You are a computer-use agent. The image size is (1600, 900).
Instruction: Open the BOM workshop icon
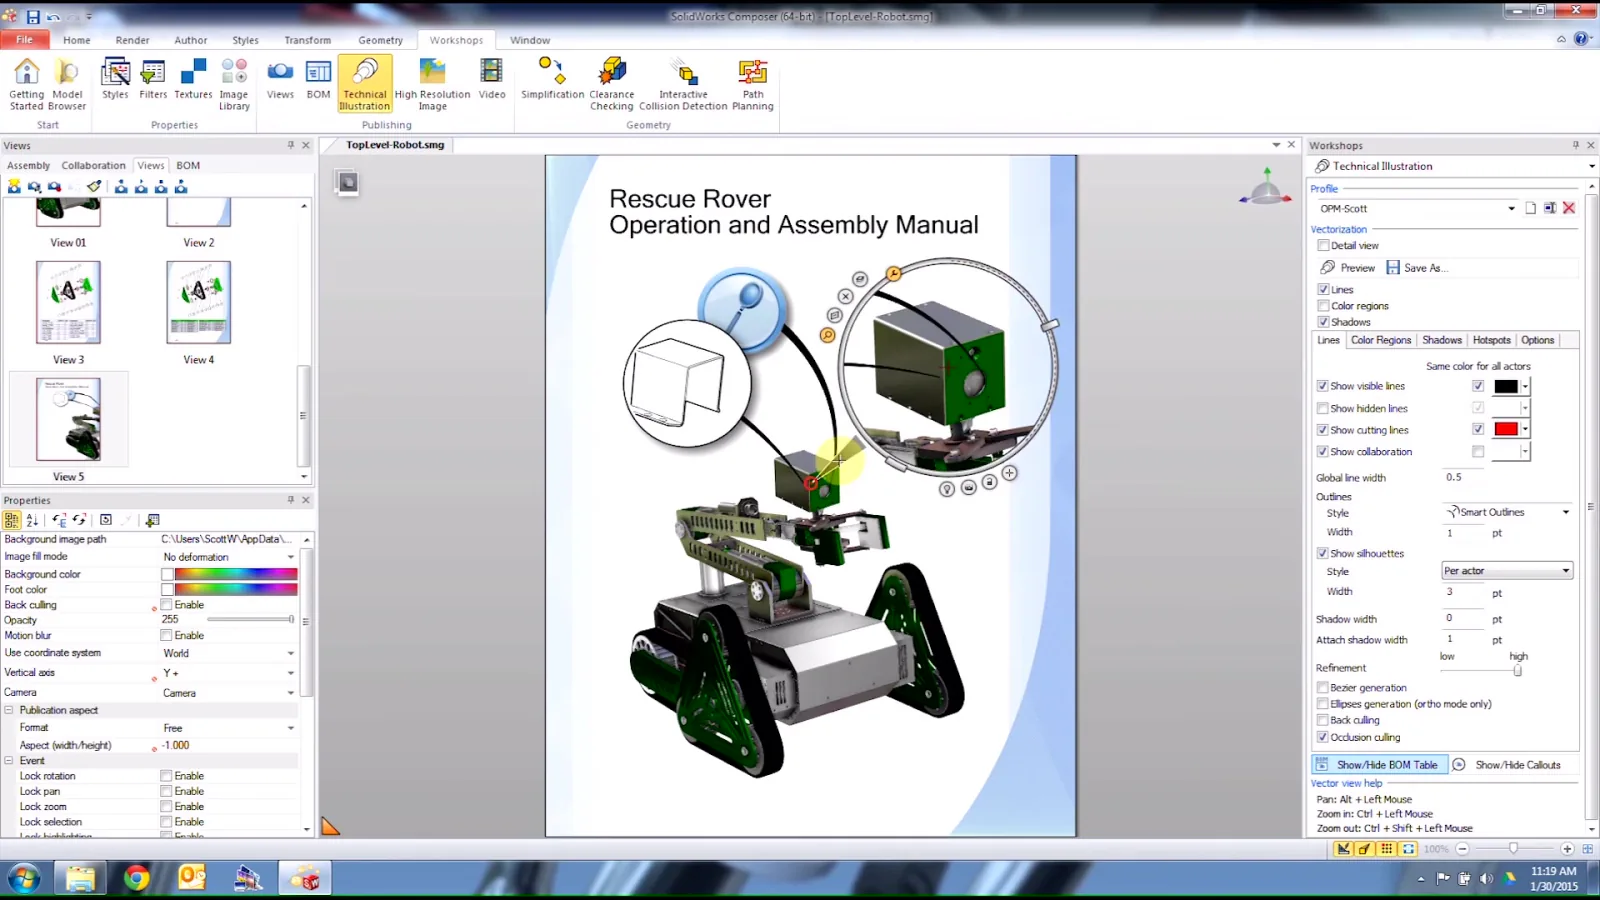(318, 79)
